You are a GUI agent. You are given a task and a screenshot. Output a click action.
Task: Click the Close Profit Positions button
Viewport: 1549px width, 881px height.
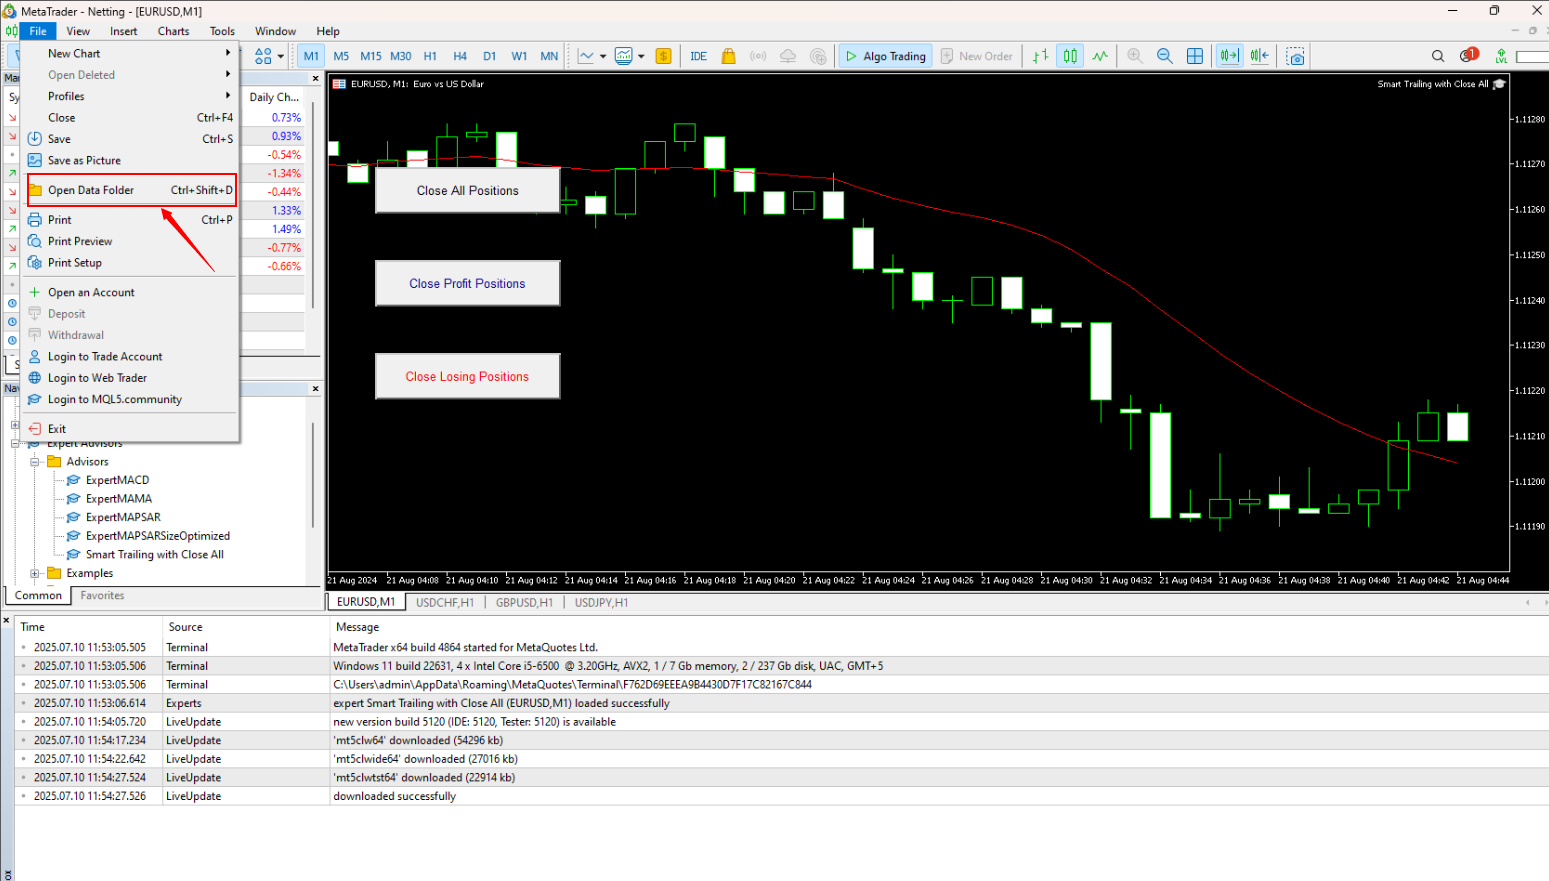point(467,283)
